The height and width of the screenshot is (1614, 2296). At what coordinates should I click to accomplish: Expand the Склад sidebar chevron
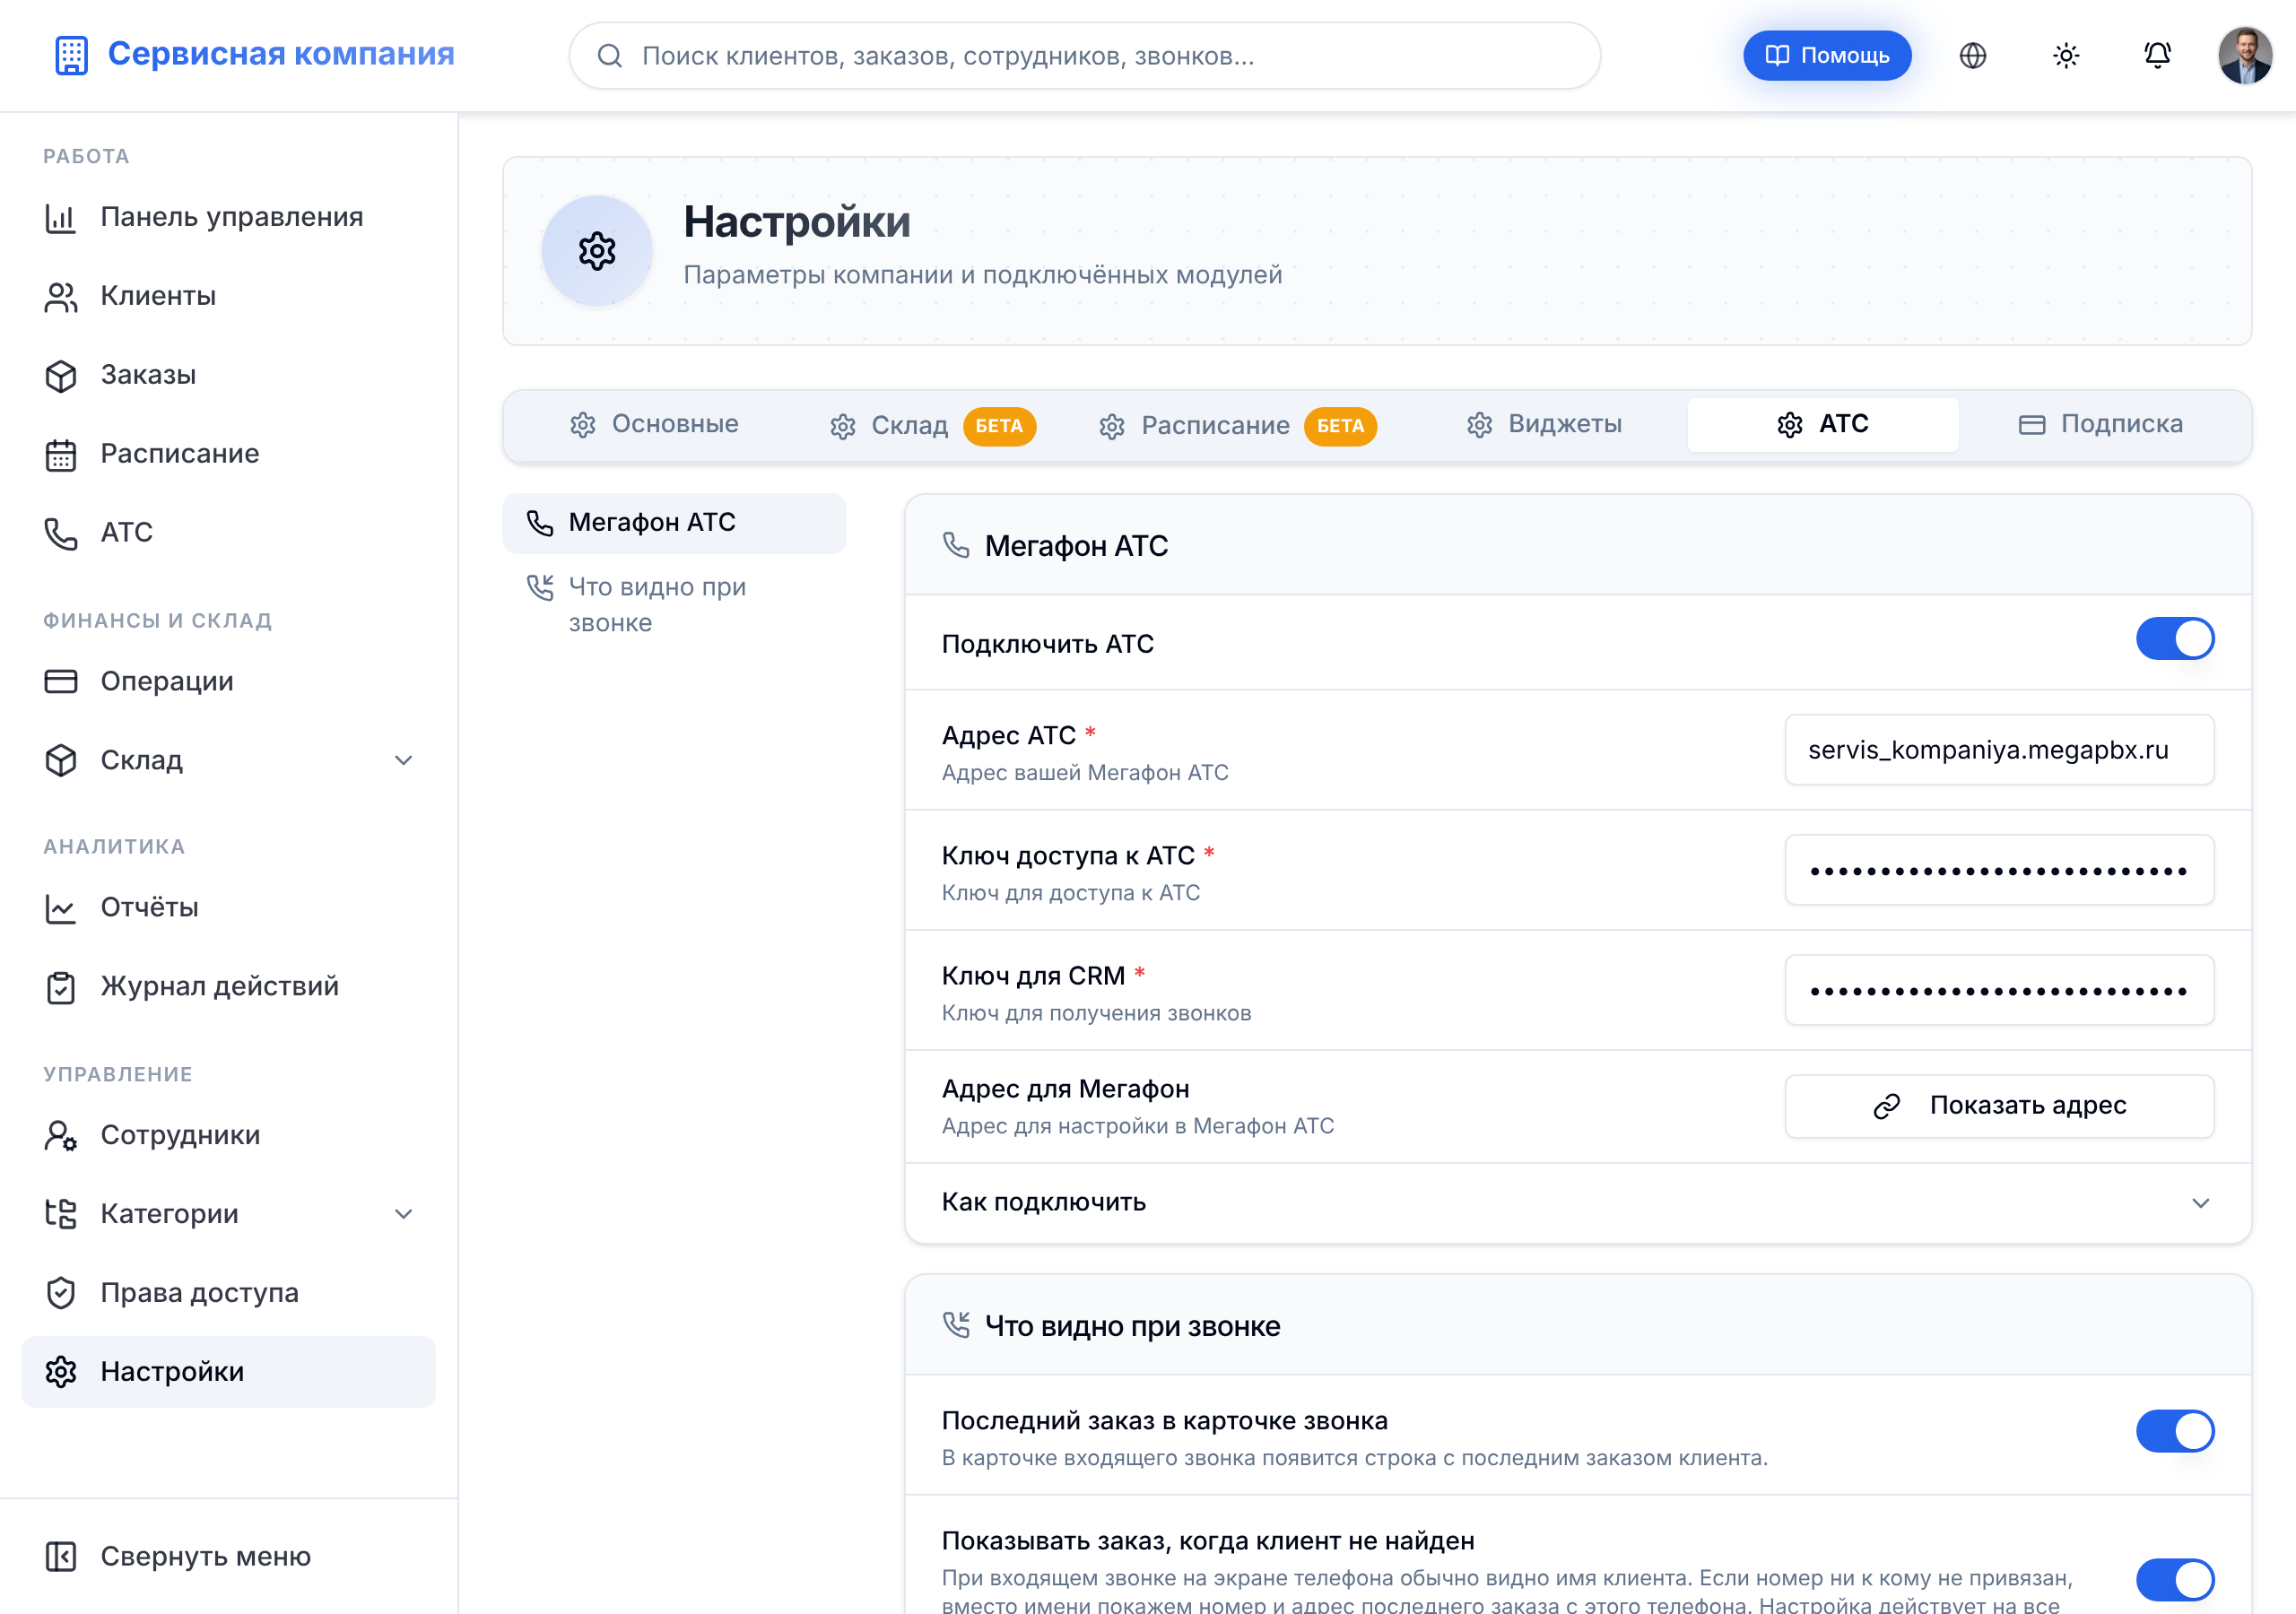(x=403, y=760)
